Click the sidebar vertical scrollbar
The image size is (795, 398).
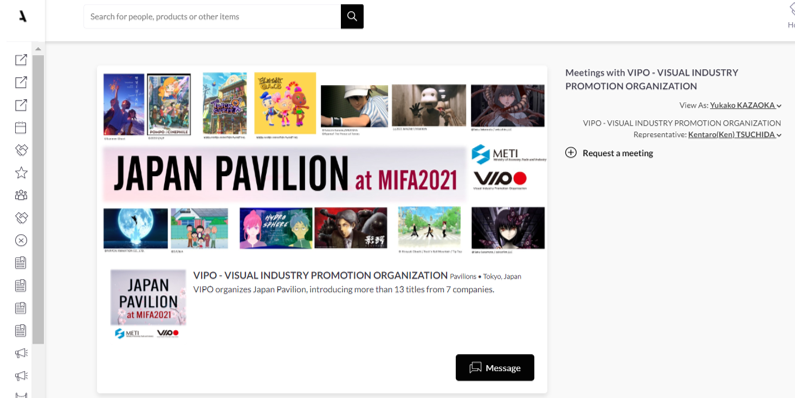click(x=38, y=200)
